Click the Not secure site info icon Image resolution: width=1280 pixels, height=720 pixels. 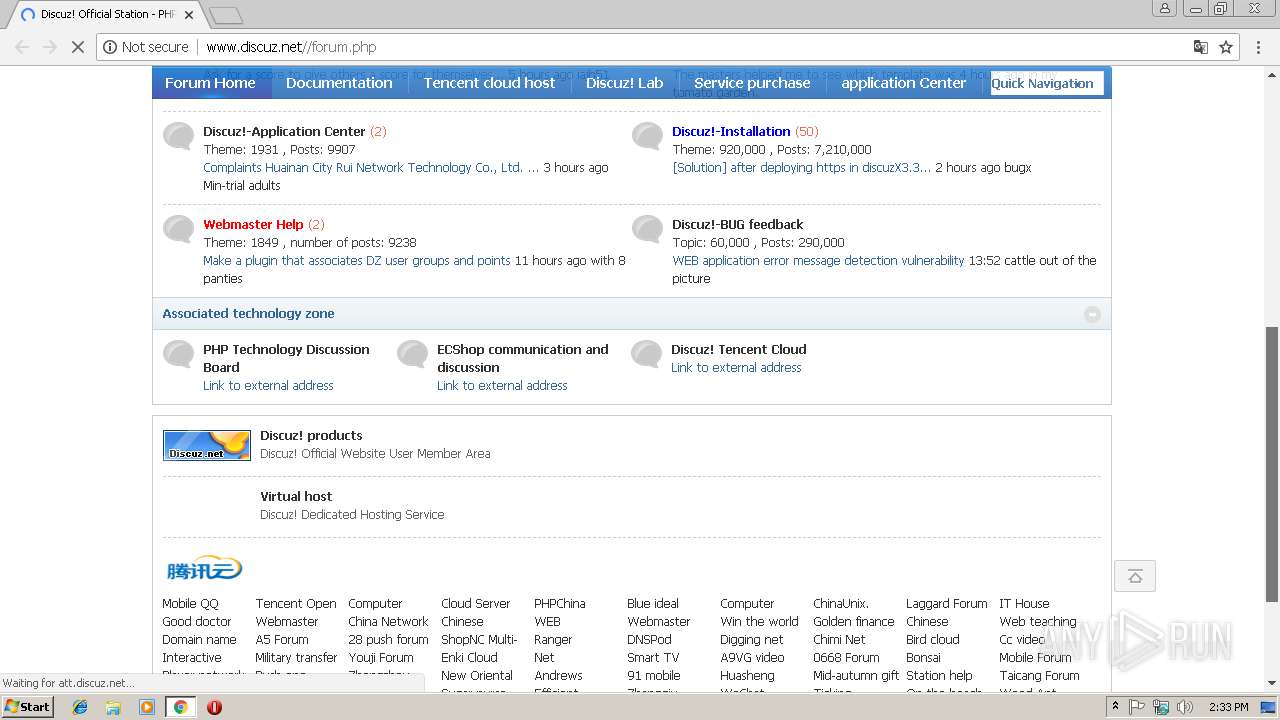110,47
